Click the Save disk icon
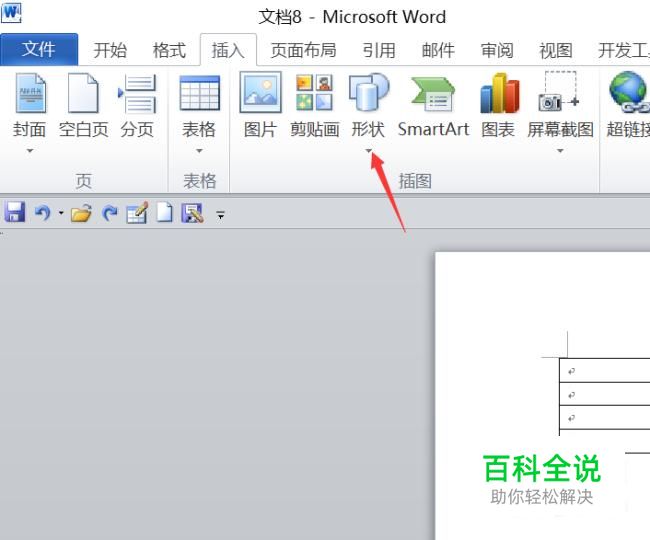 coord(15,213)
